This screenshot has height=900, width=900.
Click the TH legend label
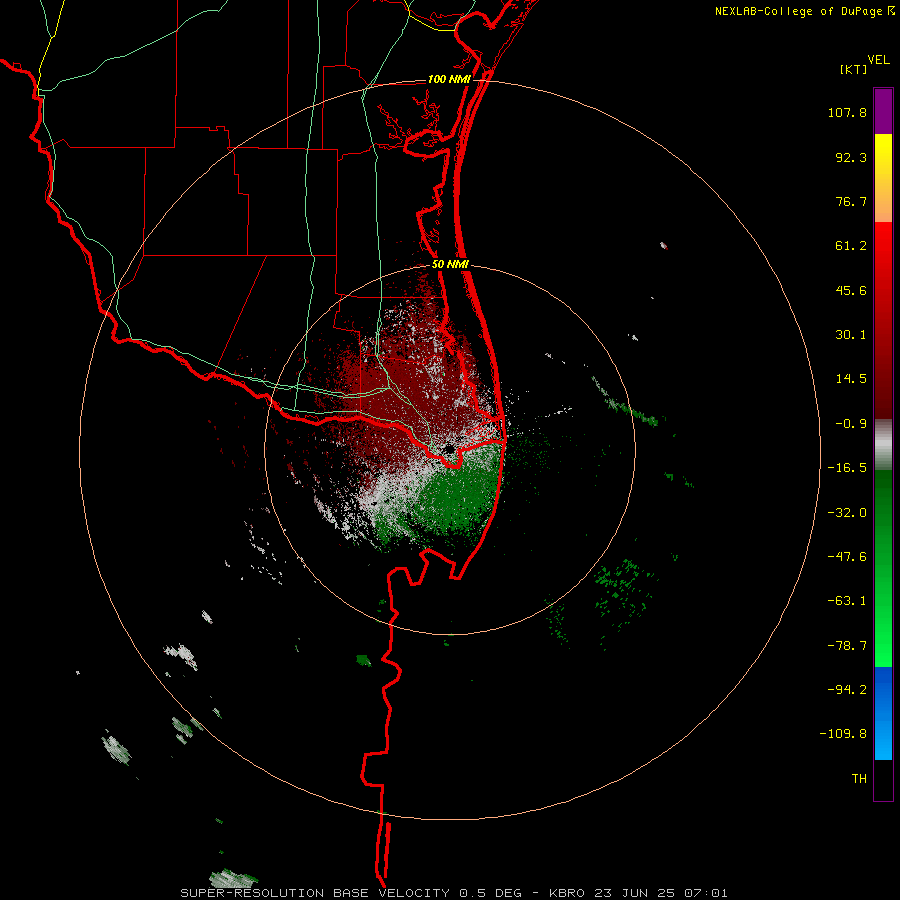[859, 779]
